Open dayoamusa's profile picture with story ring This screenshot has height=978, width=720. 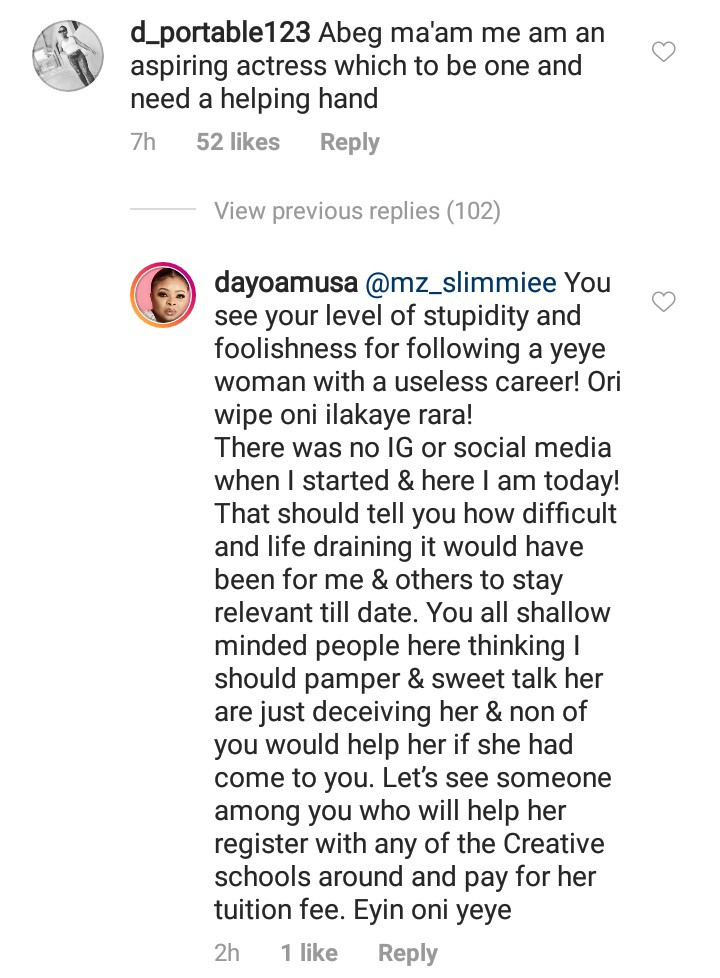[x=163, y=295]
